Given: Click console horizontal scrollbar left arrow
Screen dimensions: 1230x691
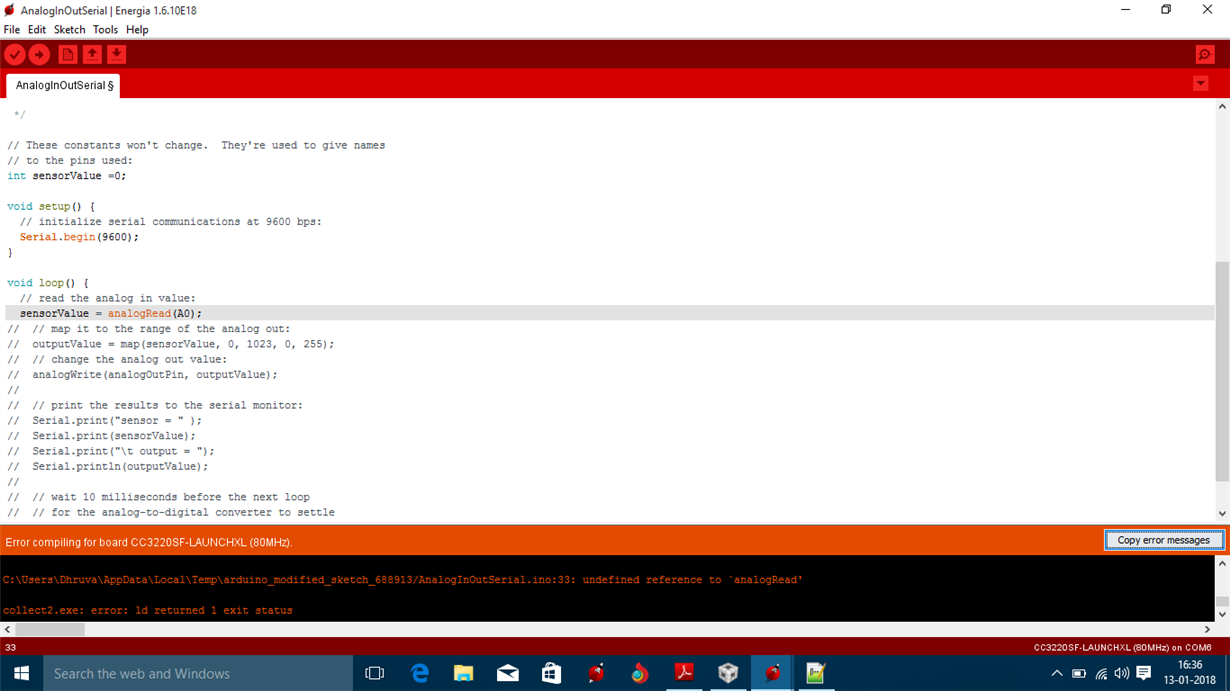Looking at the screenshot, I should click(8, 630).
